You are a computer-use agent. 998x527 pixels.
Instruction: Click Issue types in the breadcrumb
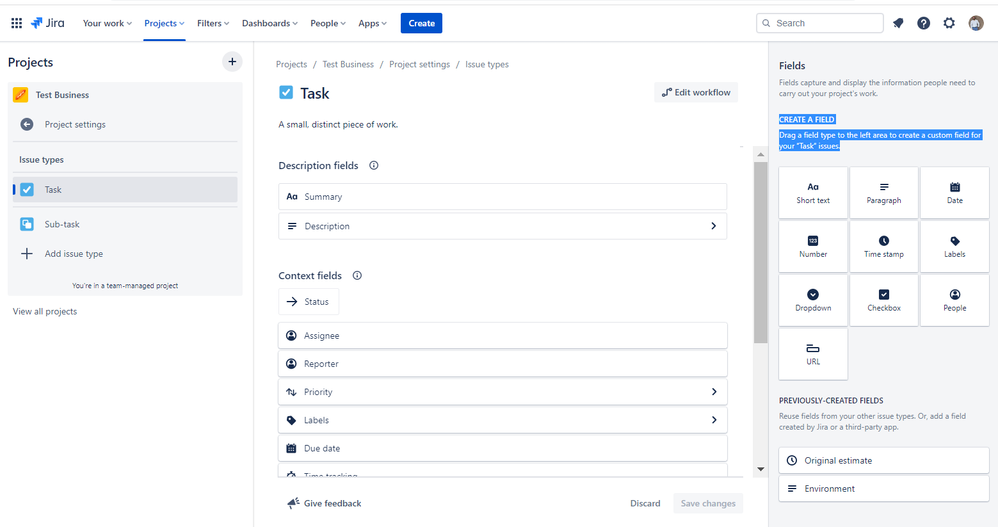pyautogui.click(x=487, y=64)
